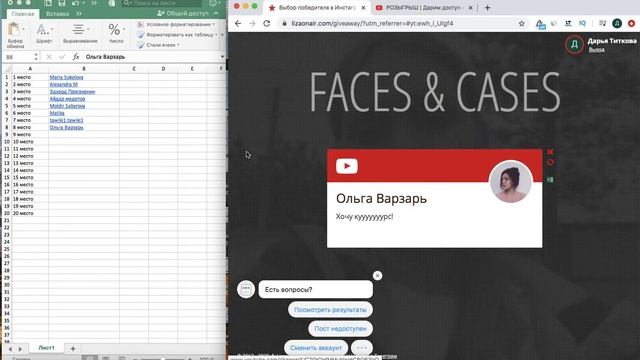
Task: Click the IQ browser extension icon
Action: 582,24
